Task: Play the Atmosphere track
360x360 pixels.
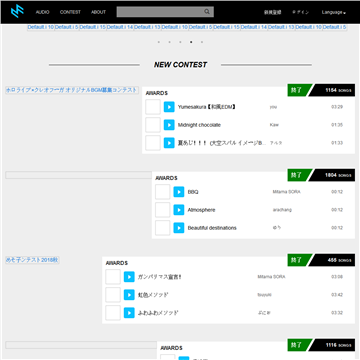Action: point(179,210)
